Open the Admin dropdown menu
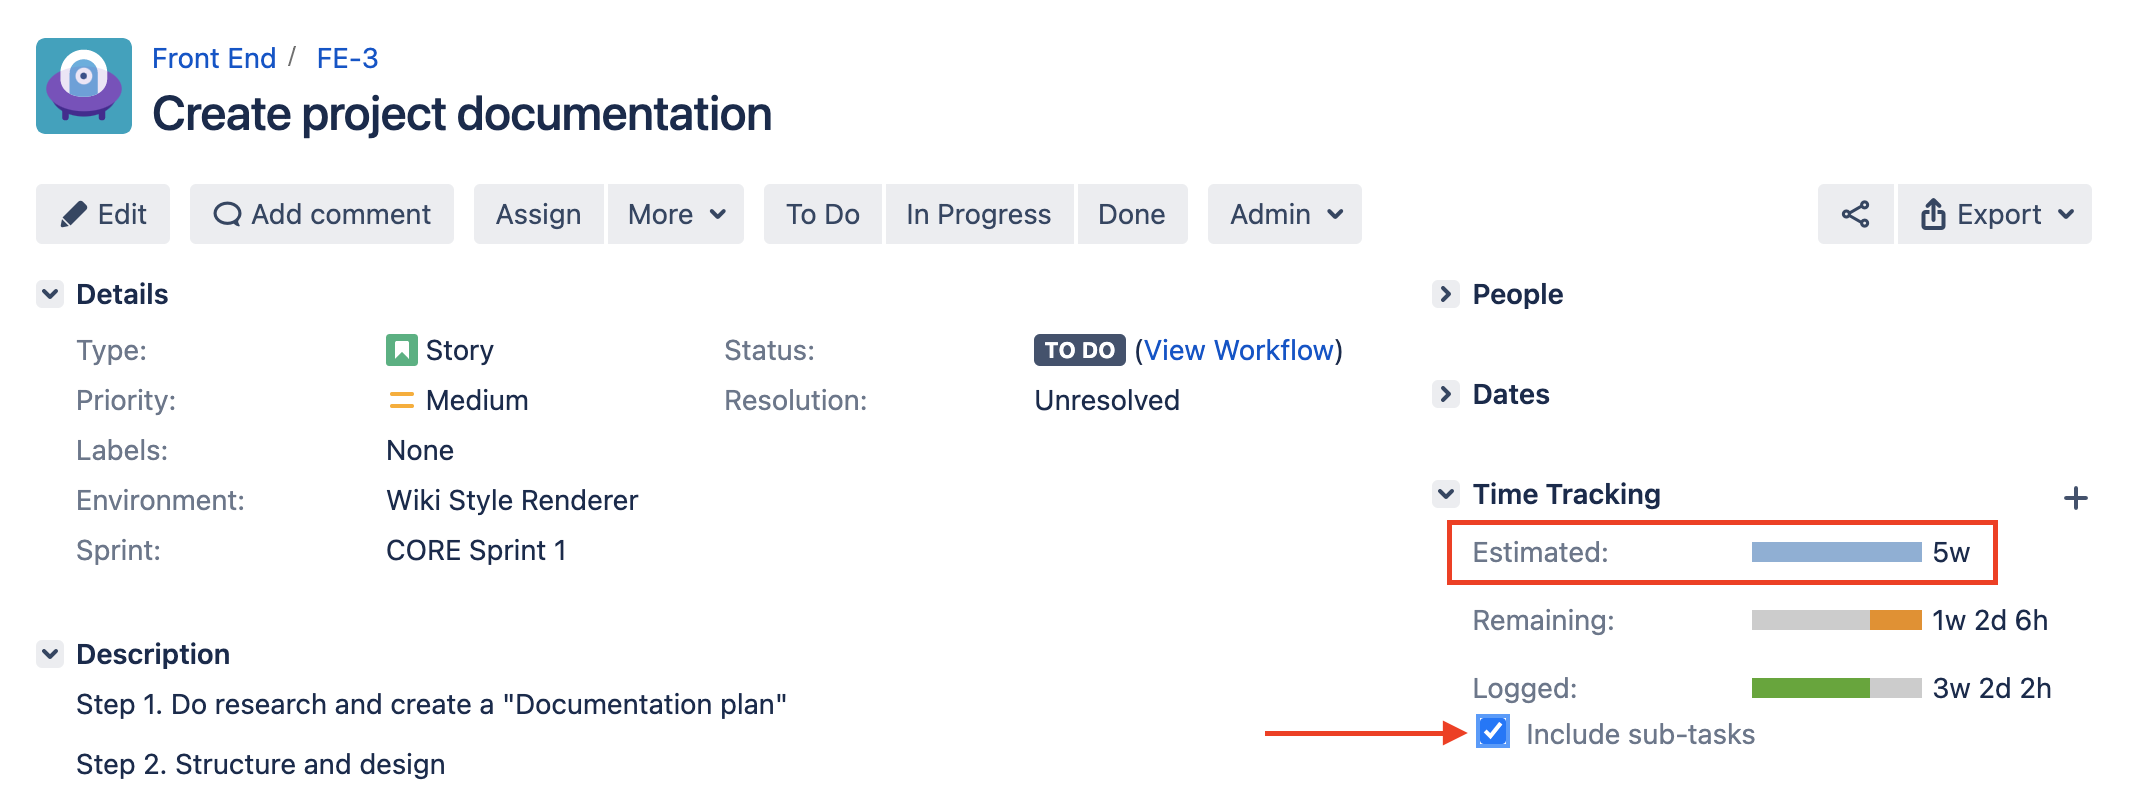 (1285, 214)
